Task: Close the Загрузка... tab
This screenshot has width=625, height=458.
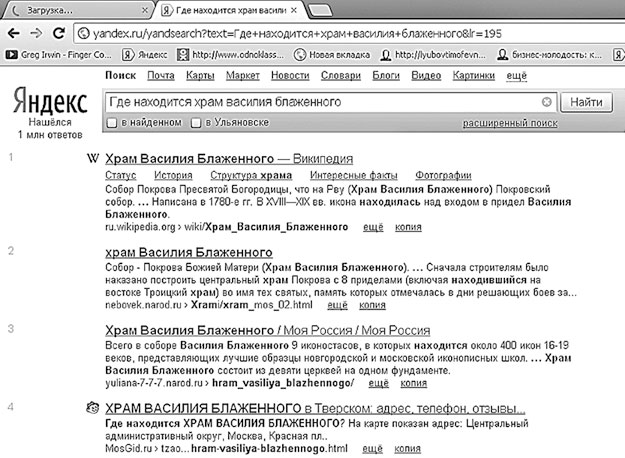Action: [x=145, y=11]
